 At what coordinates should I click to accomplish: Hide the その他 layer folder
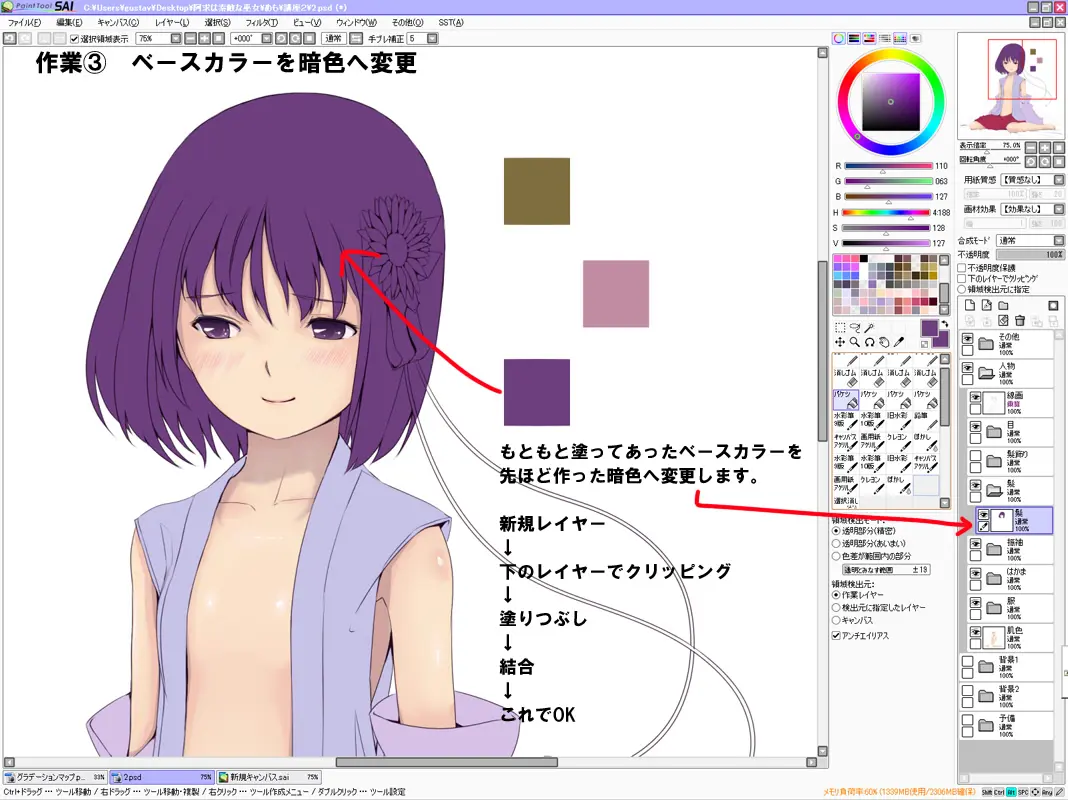tap(967, 338)
